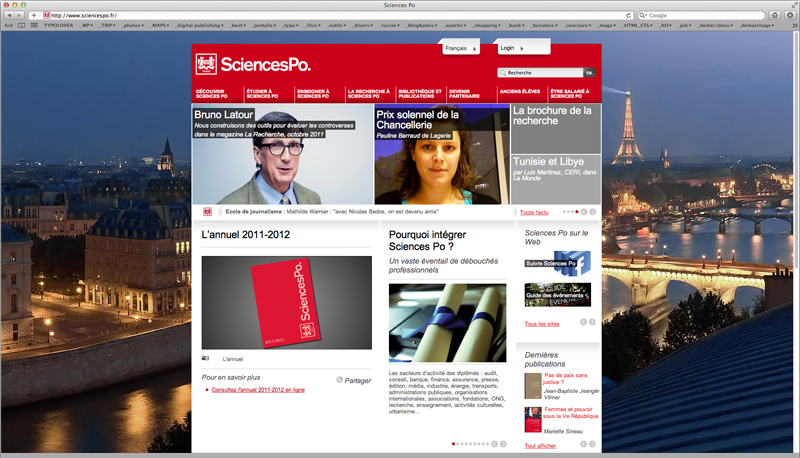Click the Sciences Po crest logo
The height and width of the screenshot is (458, 800).
pyautogui.click(x=206, y=64)
